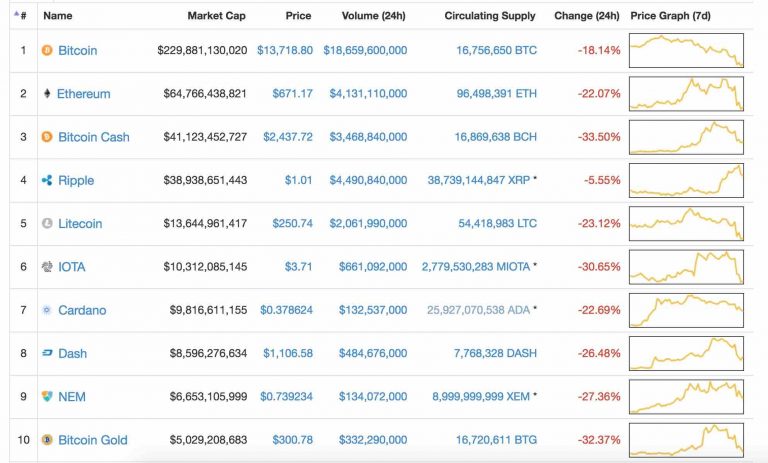Click the Bitcoin Cash logo icon
Viewport: 768px width, 463px height.
point(47,137)
